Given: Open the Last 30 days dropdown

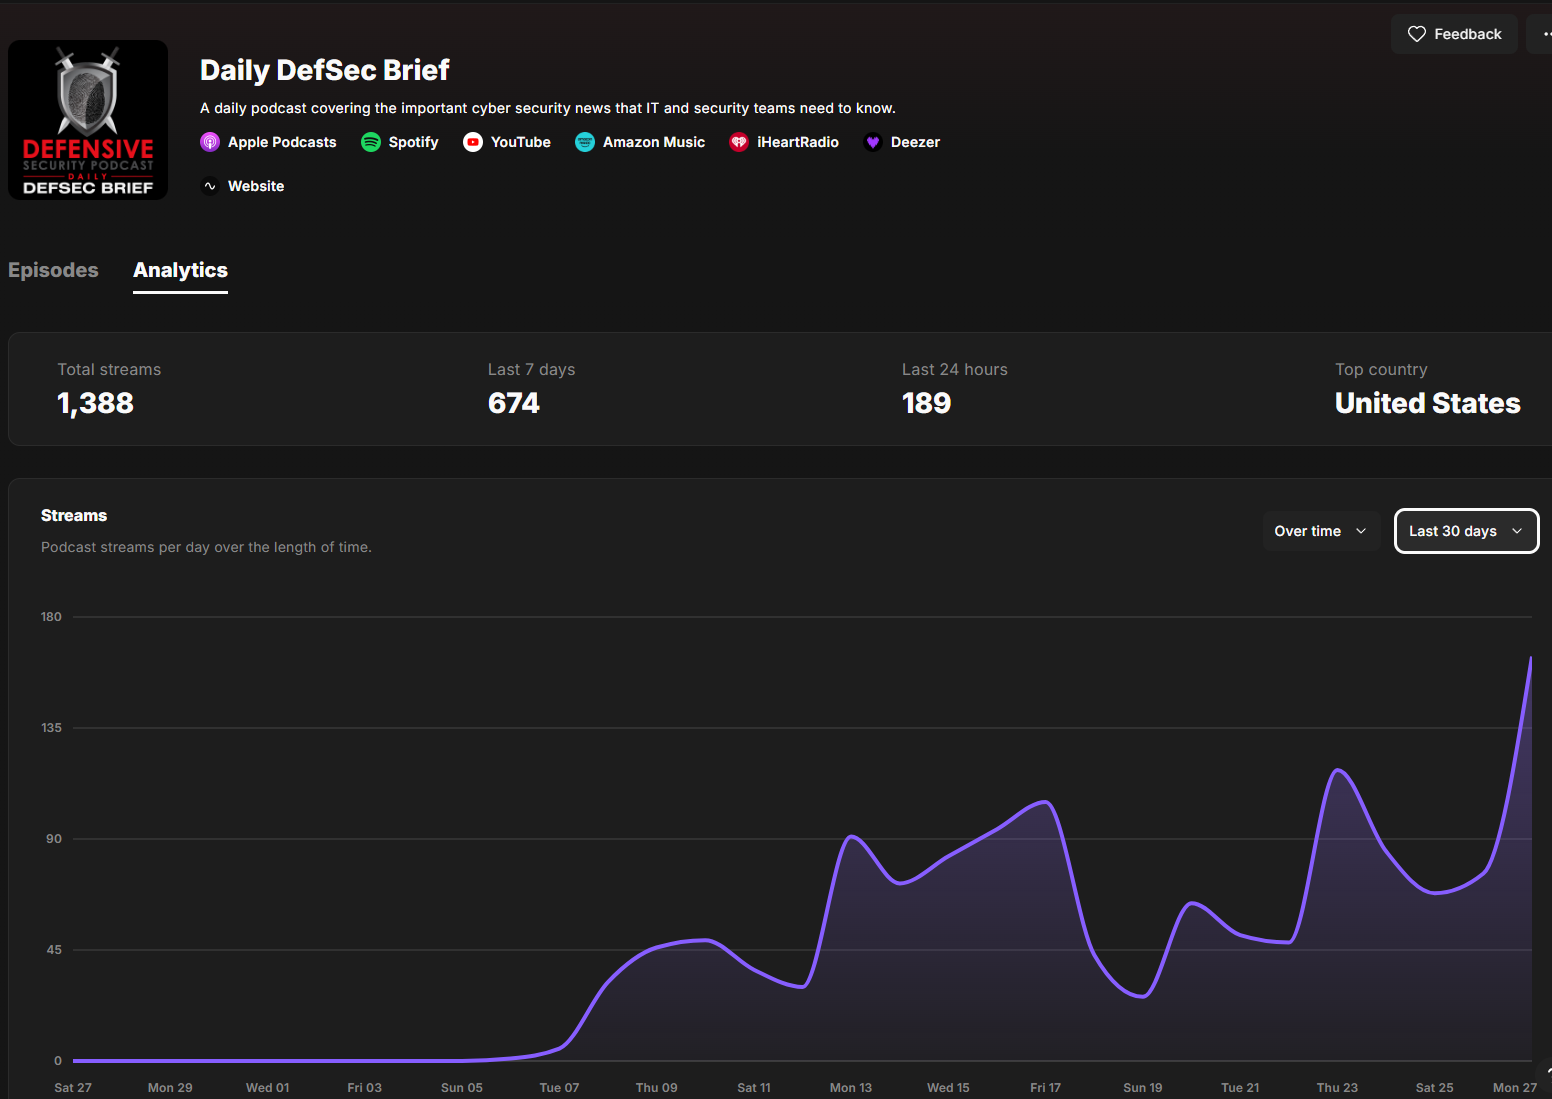Looking at the screenshot, I should pos(1466,531).
